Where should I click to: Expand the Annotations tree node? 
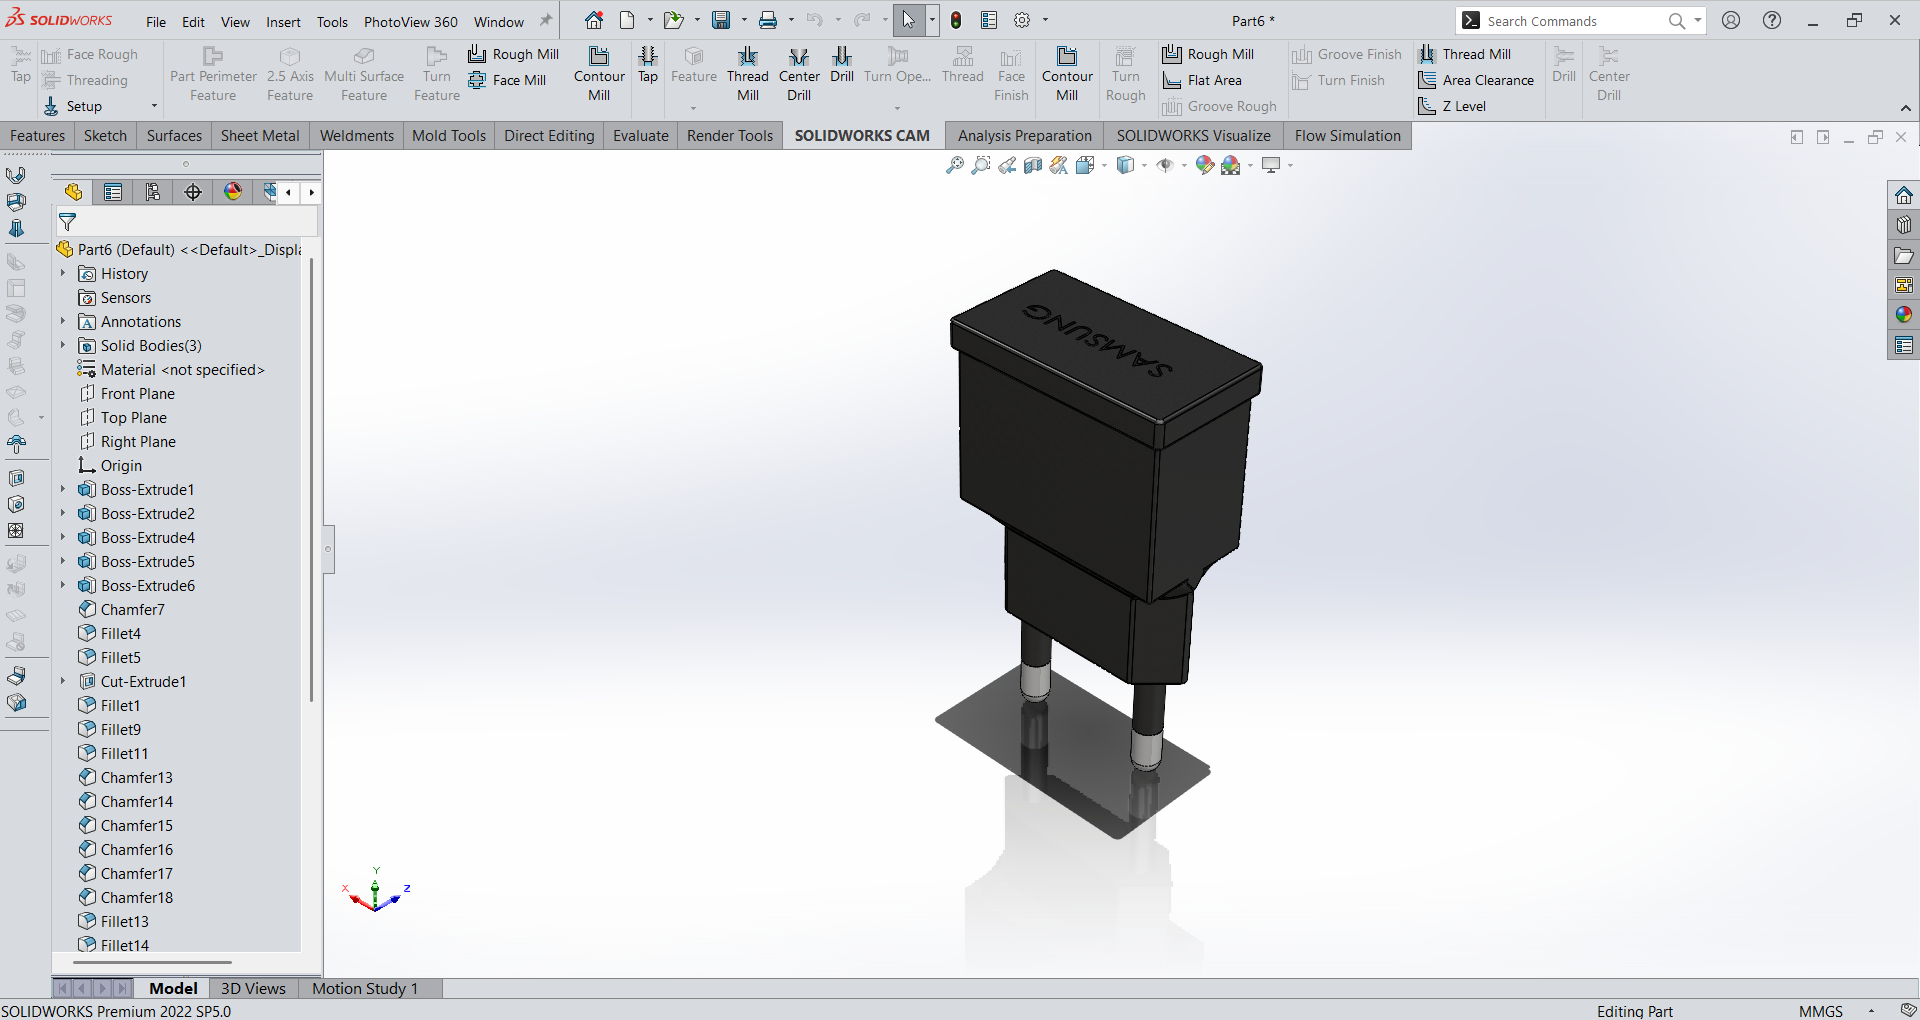[63, 321]
